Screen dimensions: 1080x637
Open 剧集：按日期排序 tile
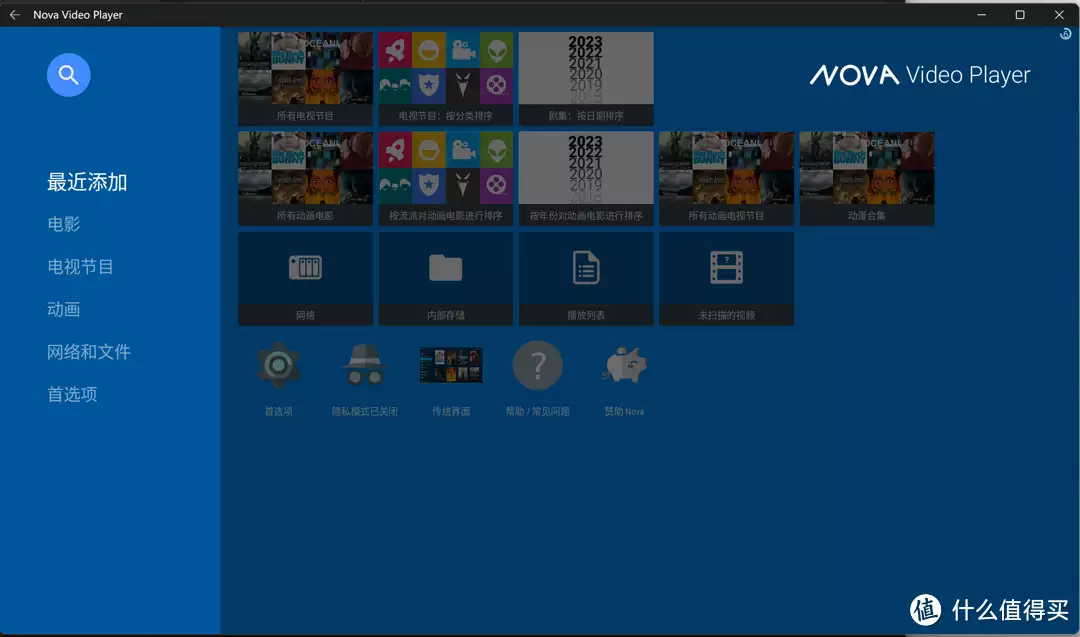(x=586, y=79)
